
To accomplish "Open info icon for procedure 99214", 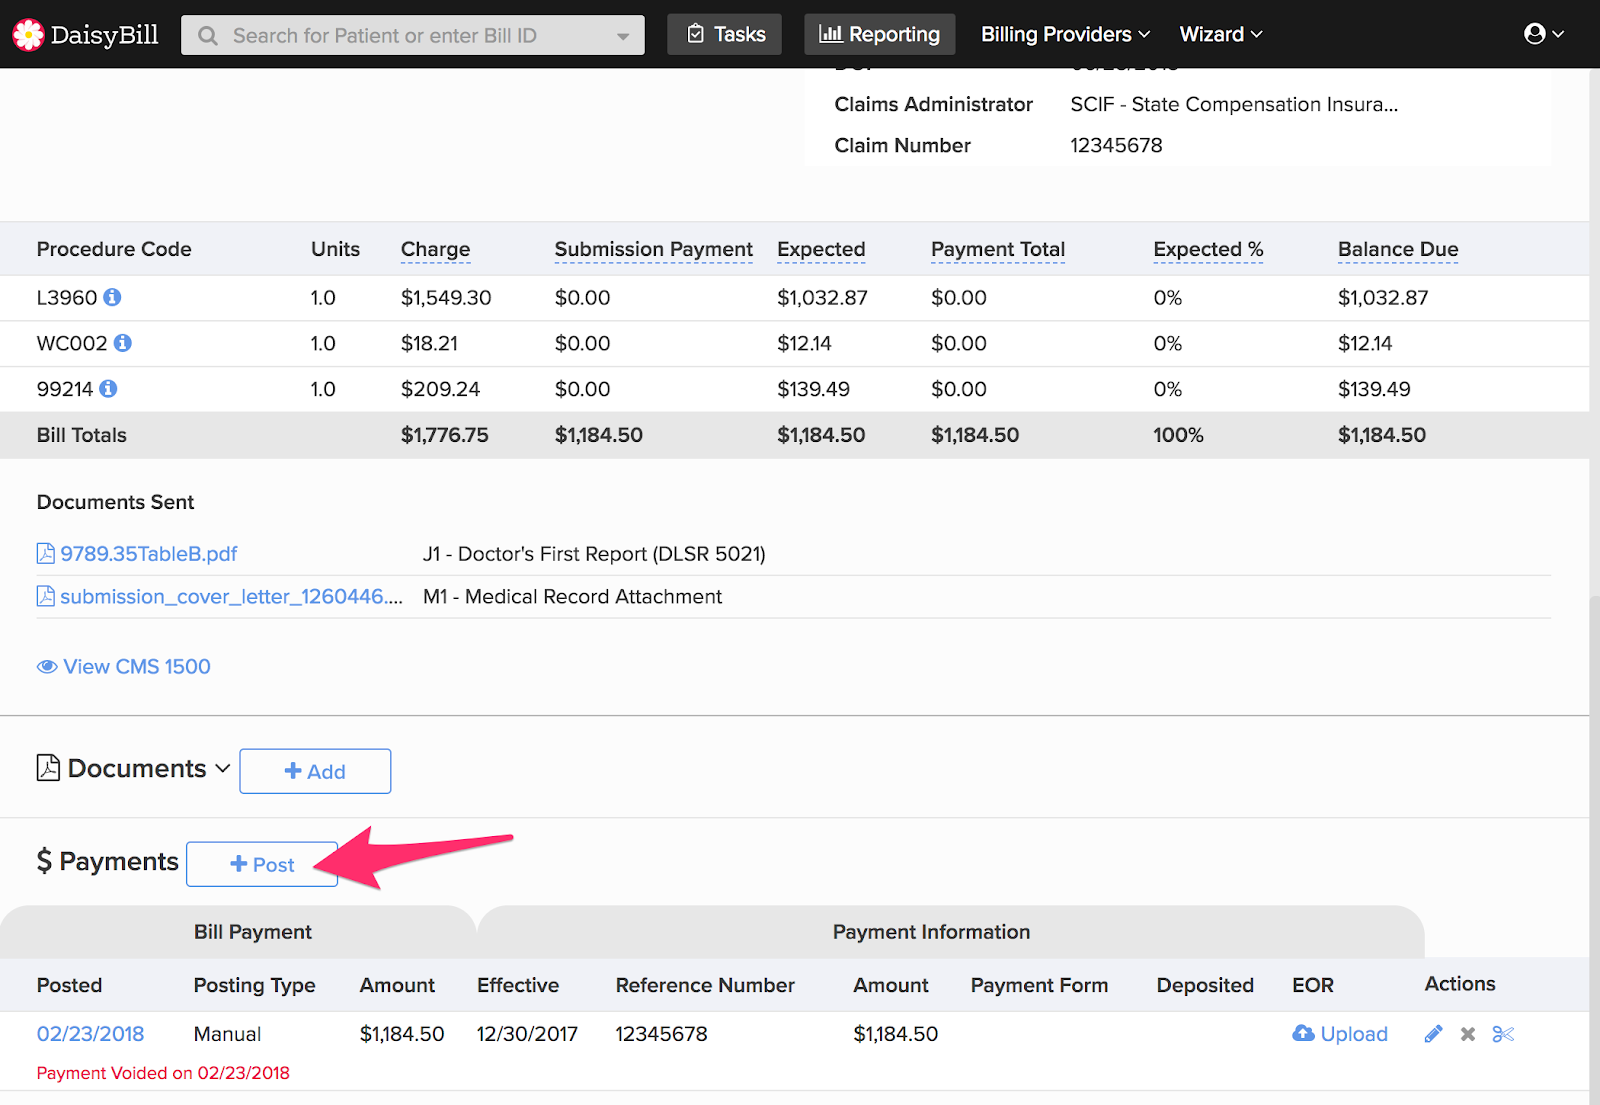I will pos(108,389).
